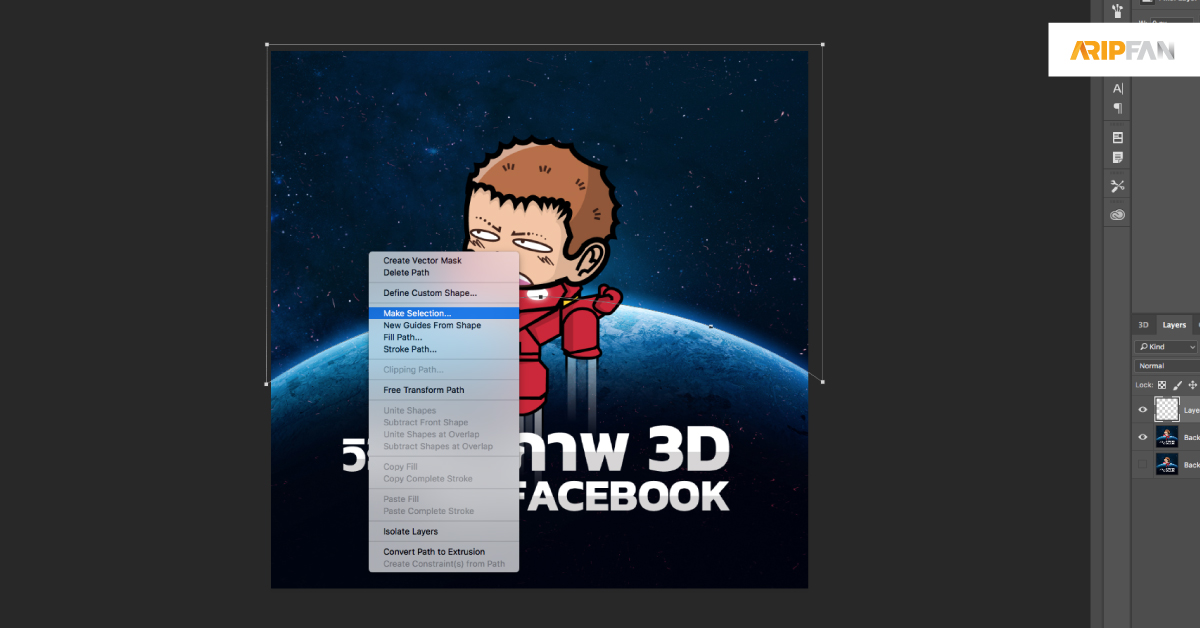The image size is (1200, 628).
Task: Choose Isolate Layers
Action: 410,532
